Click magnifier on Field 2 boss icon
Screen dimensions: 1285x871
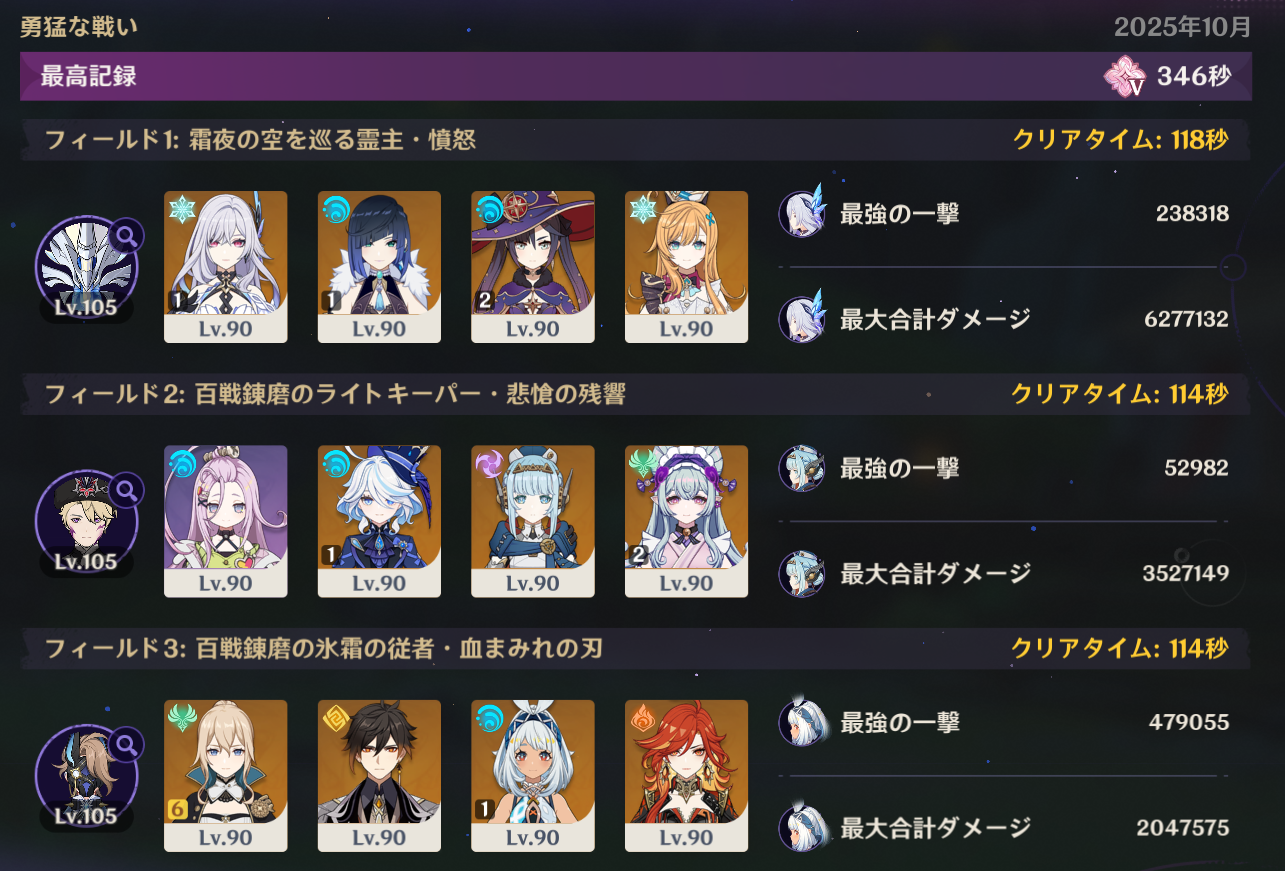pos(127,489)
